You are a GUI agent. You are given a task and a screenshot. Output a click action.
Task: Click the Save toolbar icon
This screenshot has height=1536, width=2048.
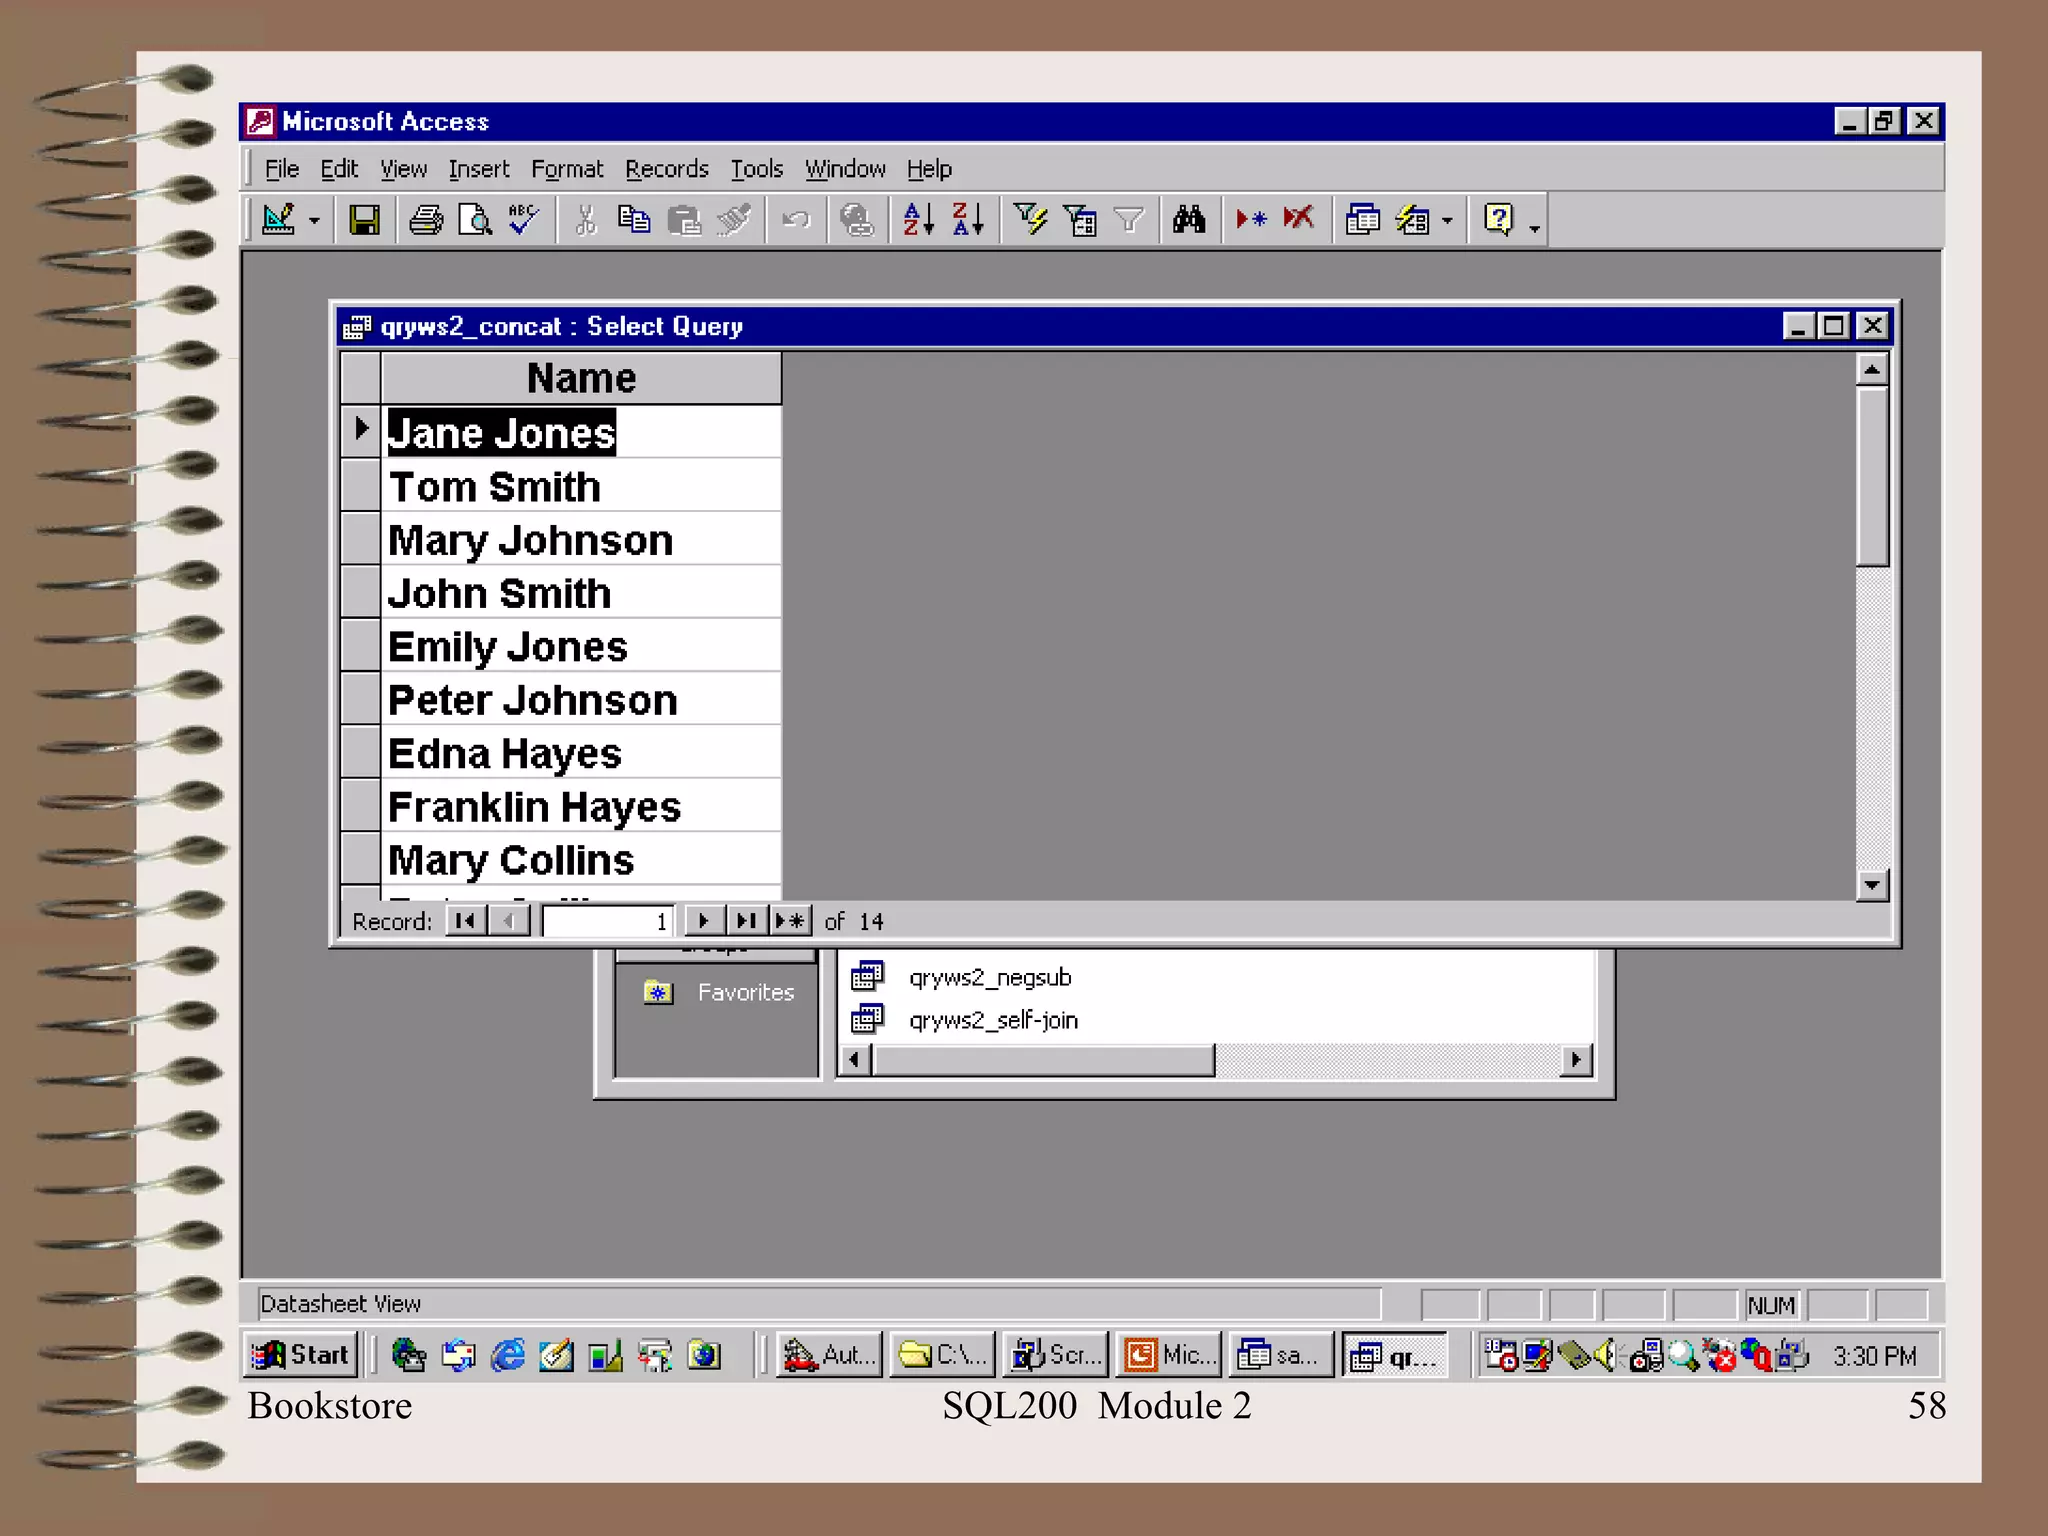(x=364, y=220)
